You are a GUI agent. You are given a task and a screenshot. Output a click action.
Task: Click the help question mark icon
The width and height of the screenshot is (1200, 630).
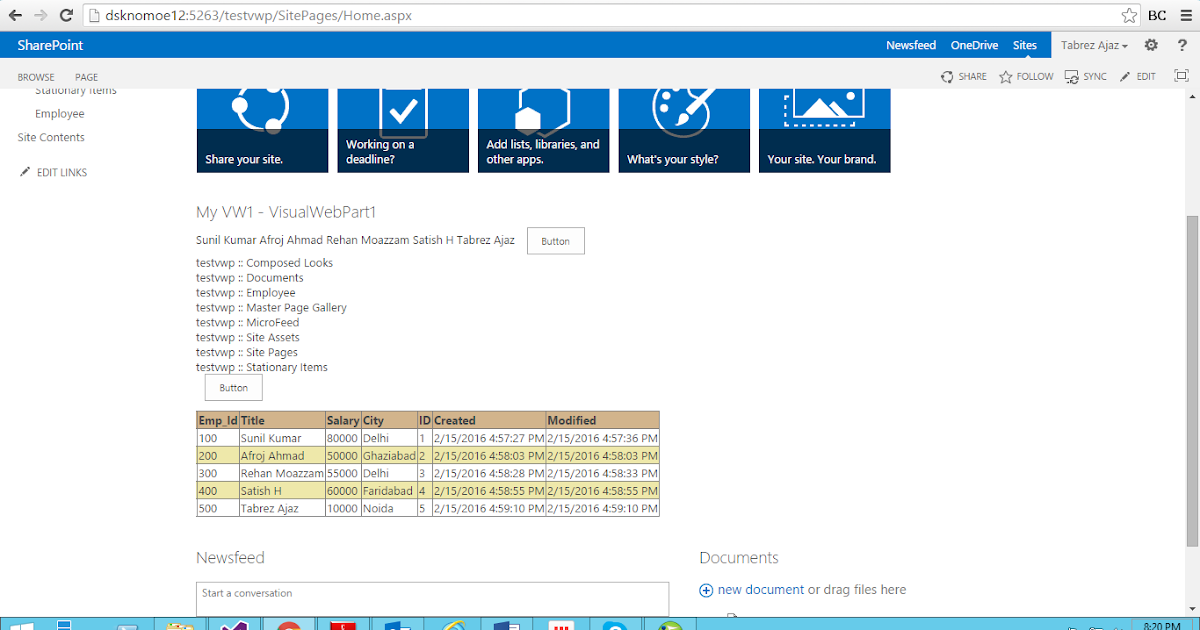(1183, 45)
